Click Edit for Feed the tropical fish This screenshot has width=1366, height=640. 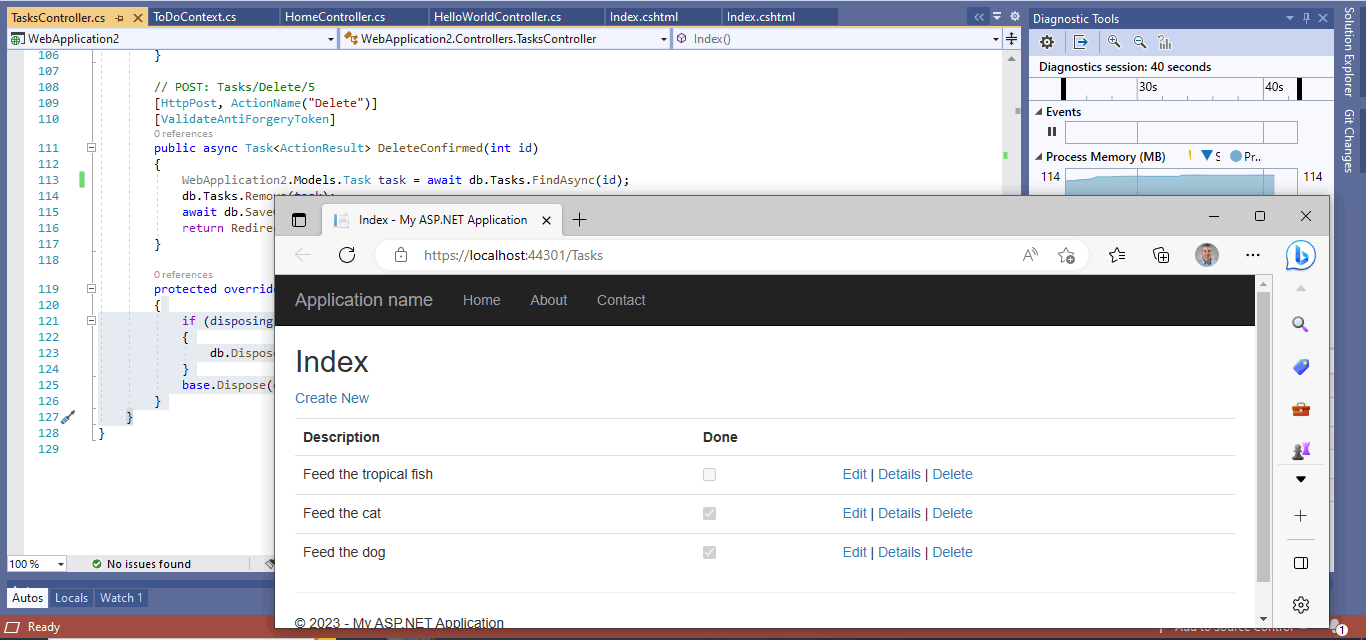855,474
